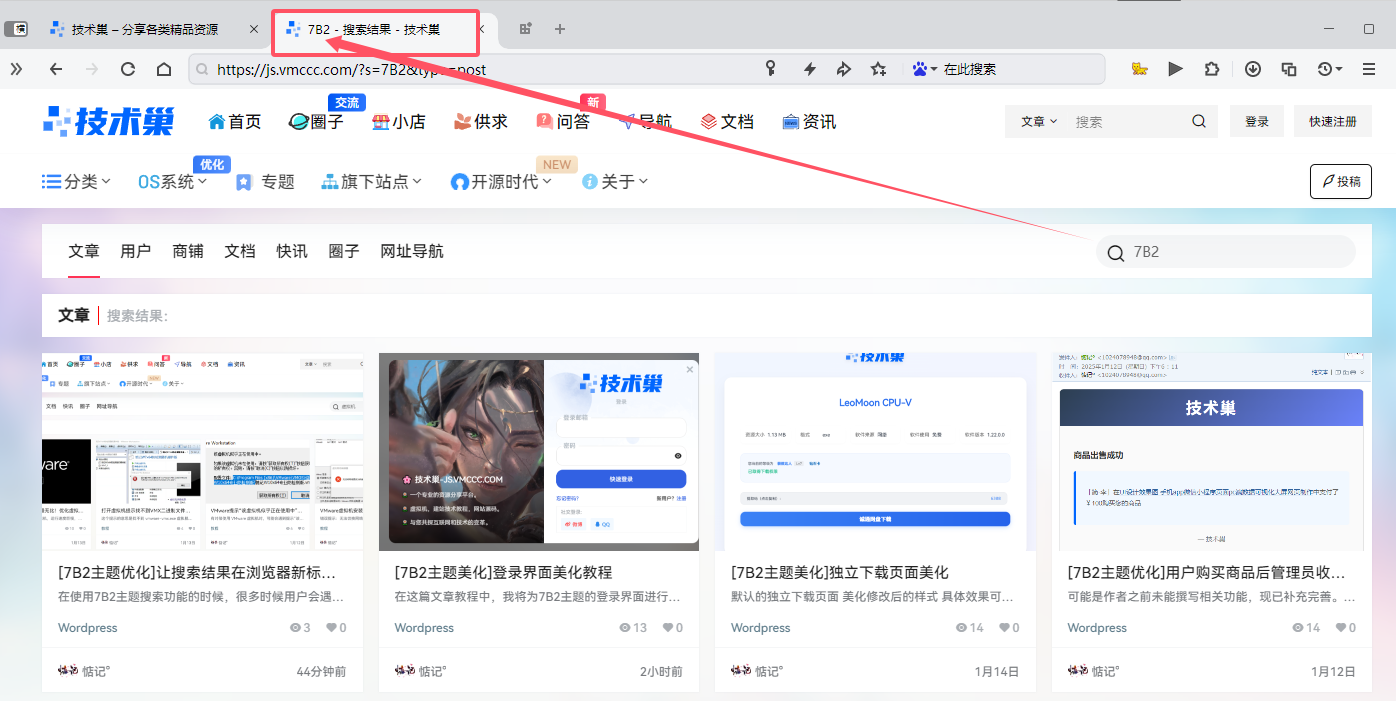Click the video play toolbar icon
Screen dimensions: 1396x701
[1176, 69]
